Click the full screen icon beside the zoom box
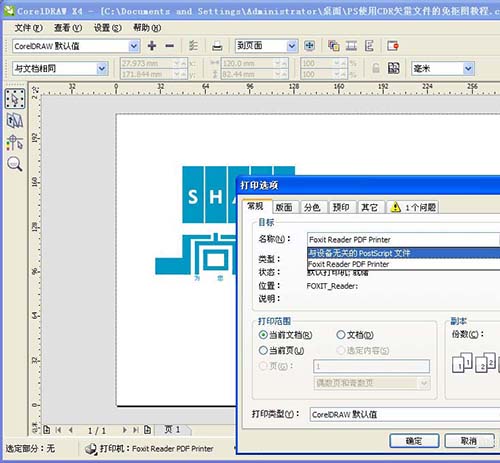Screen dimensions: 500x463 309,46
